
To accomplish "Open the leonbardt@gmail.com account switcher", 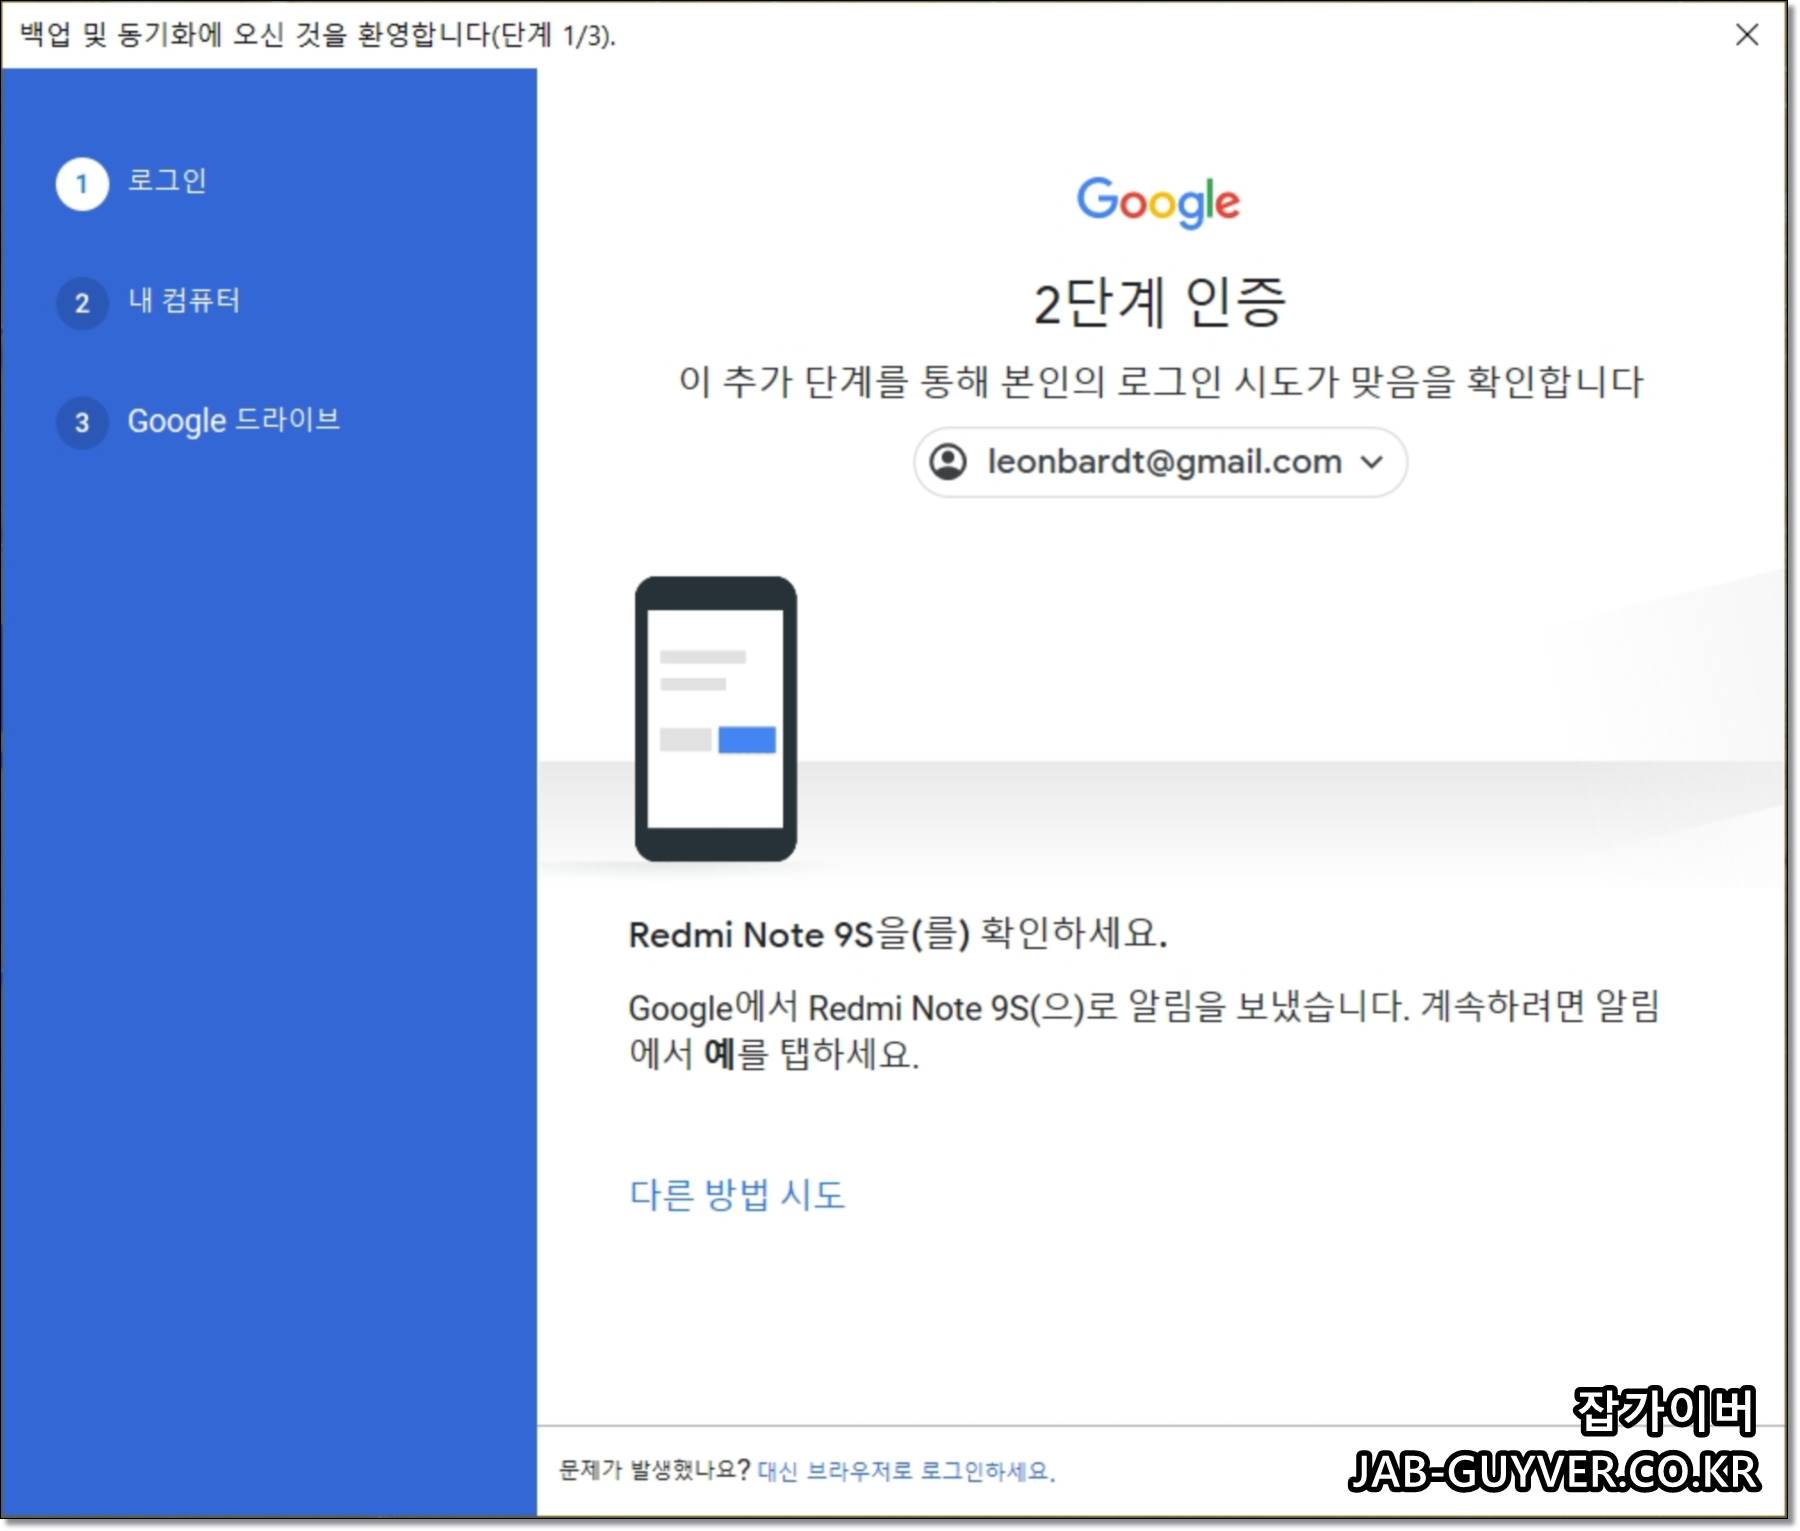I will (x=1160, y=462).
